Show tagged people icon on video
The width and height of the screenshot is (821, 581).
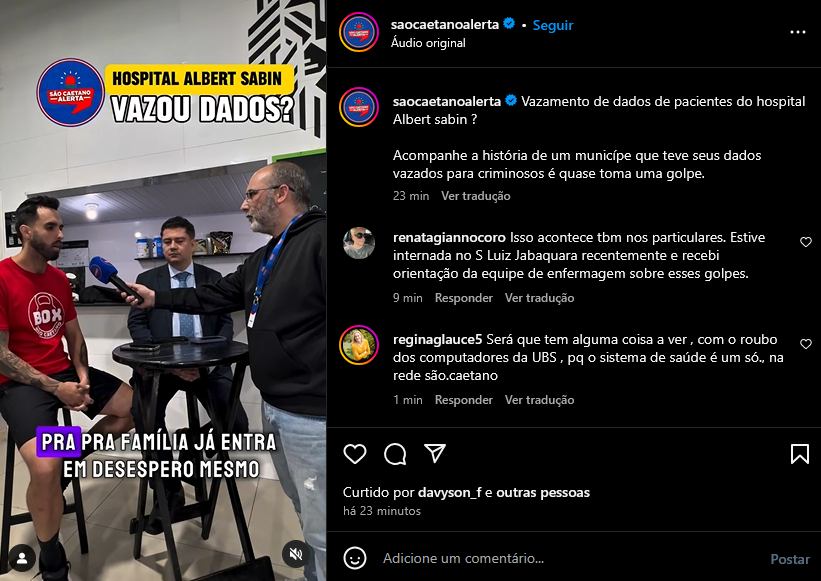point(22,558)
